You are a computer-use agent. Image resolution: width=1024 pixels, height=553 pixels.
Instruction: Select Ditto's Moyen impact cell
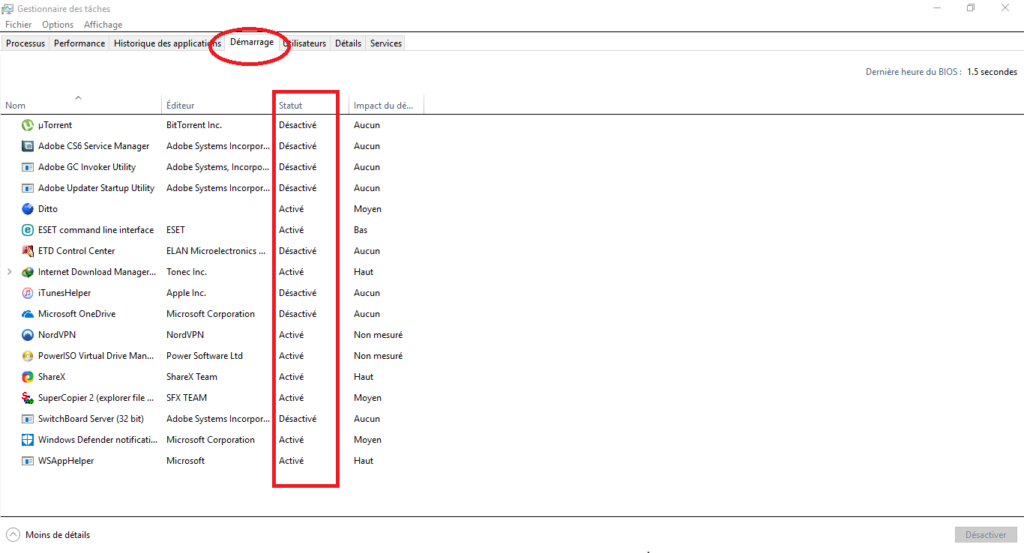(368, 209)
